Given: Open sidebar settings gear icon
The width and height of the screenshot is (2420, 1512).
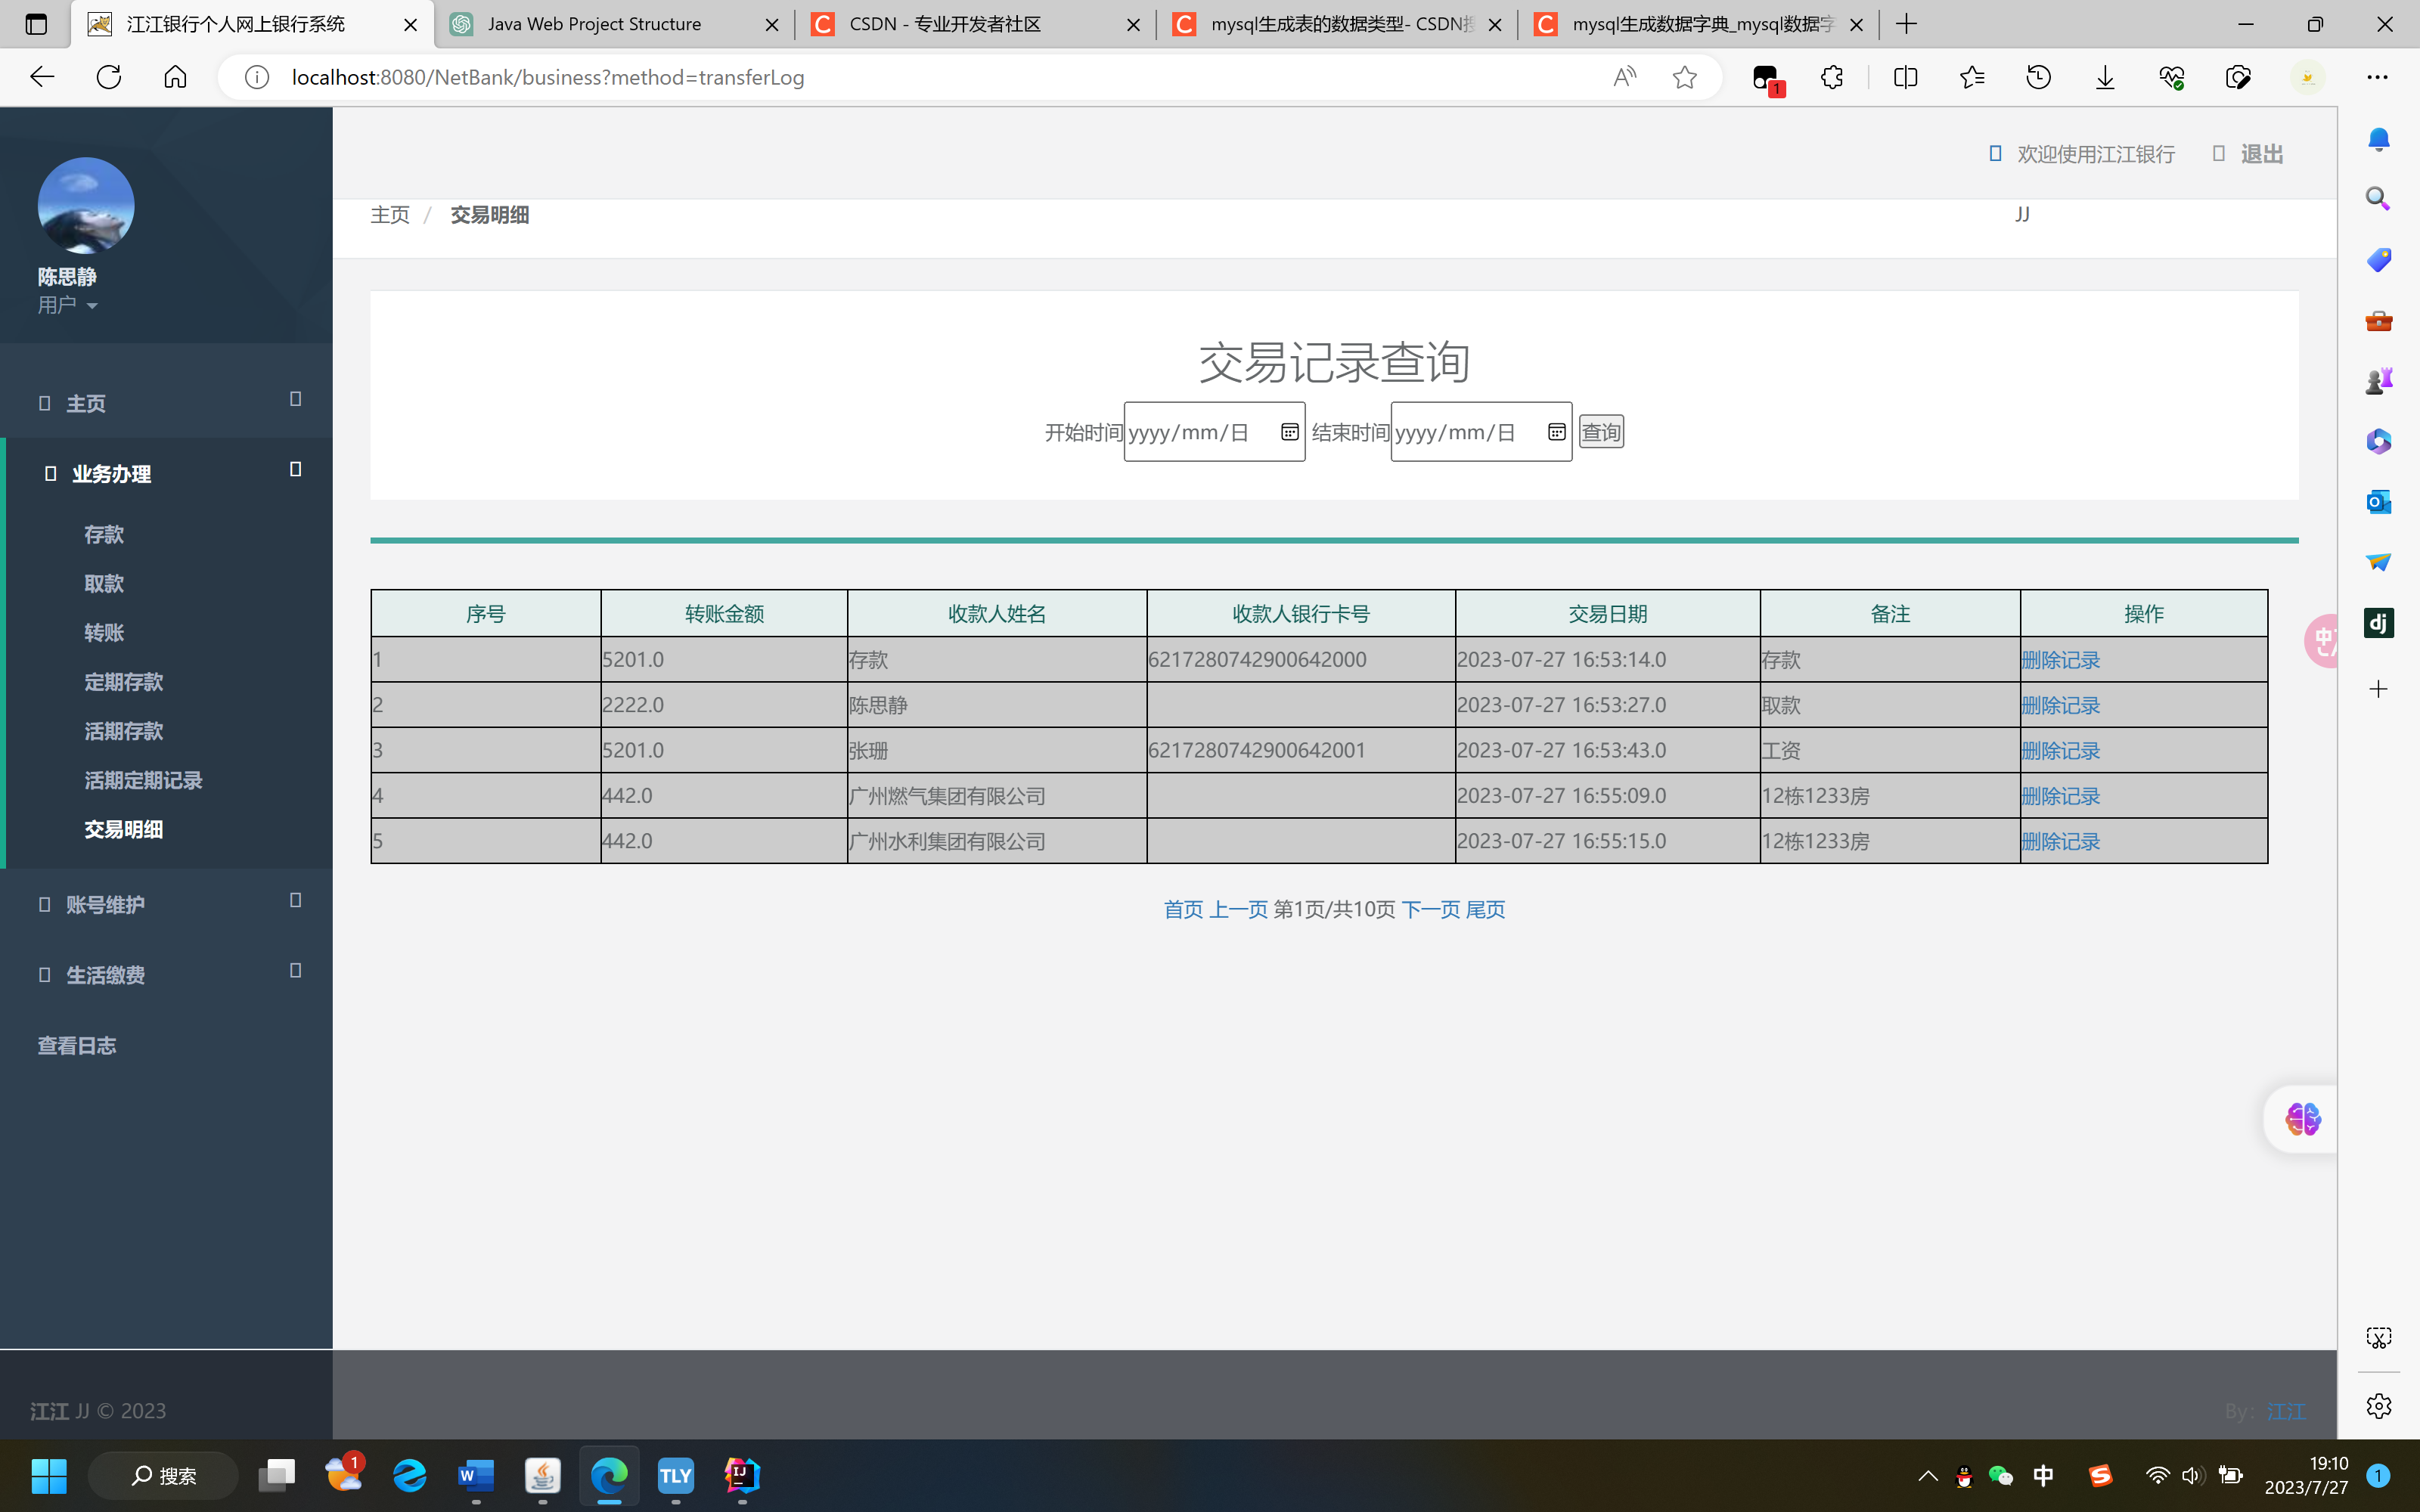Looking at the screenshot, I should pyautogui.click(x=2379, y=1406).
